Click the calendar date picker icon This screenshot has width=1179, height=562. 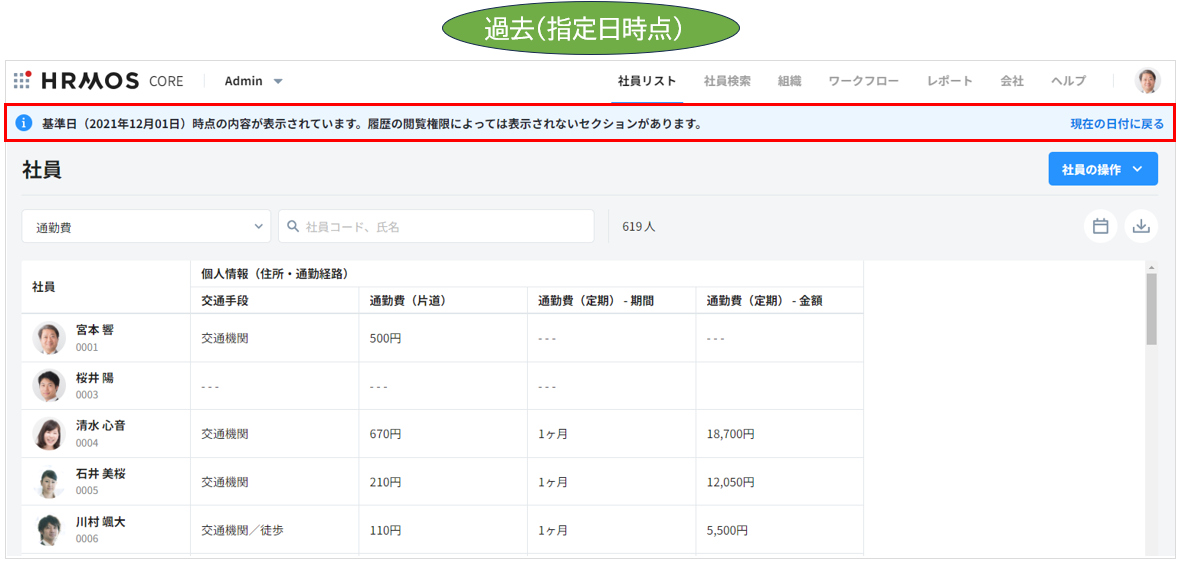pyautogui.click(x=1100, y=226)
